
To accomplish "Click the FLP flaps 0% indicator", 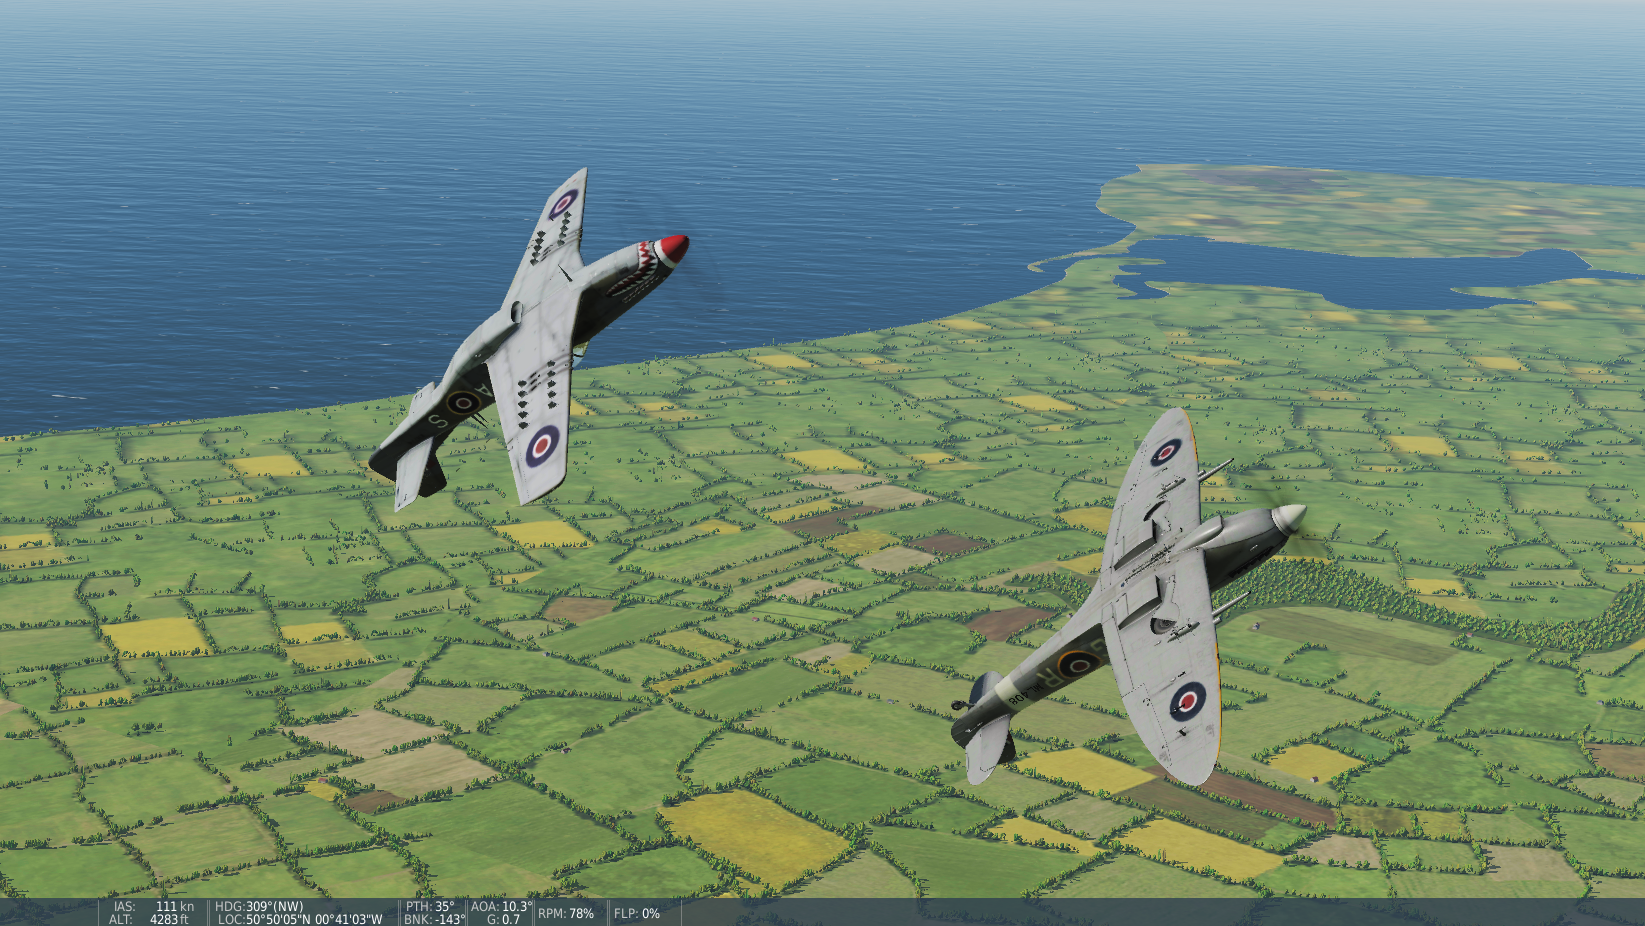I will [637, 913].
